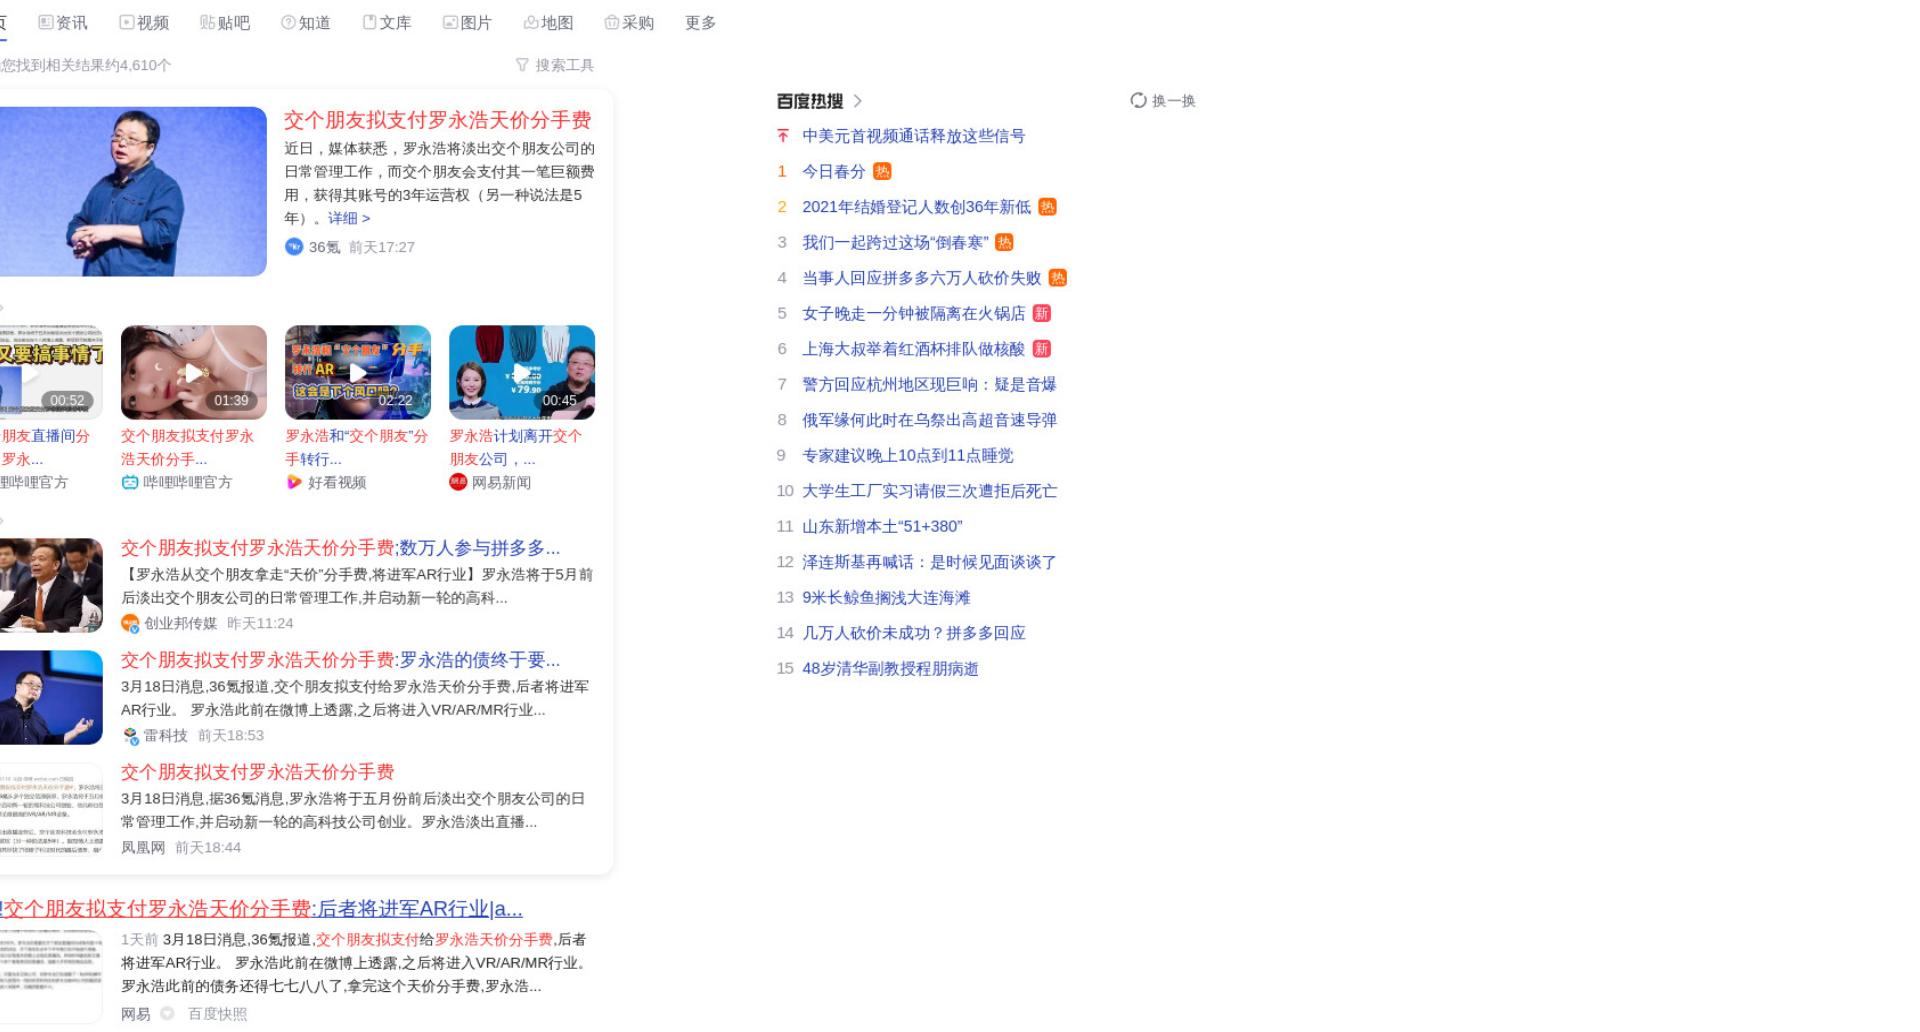Open hot topic 女子晚走一分钟被隔离在火锅店
This screenshot has height=1032, width=1920.
tap(913, 313)
